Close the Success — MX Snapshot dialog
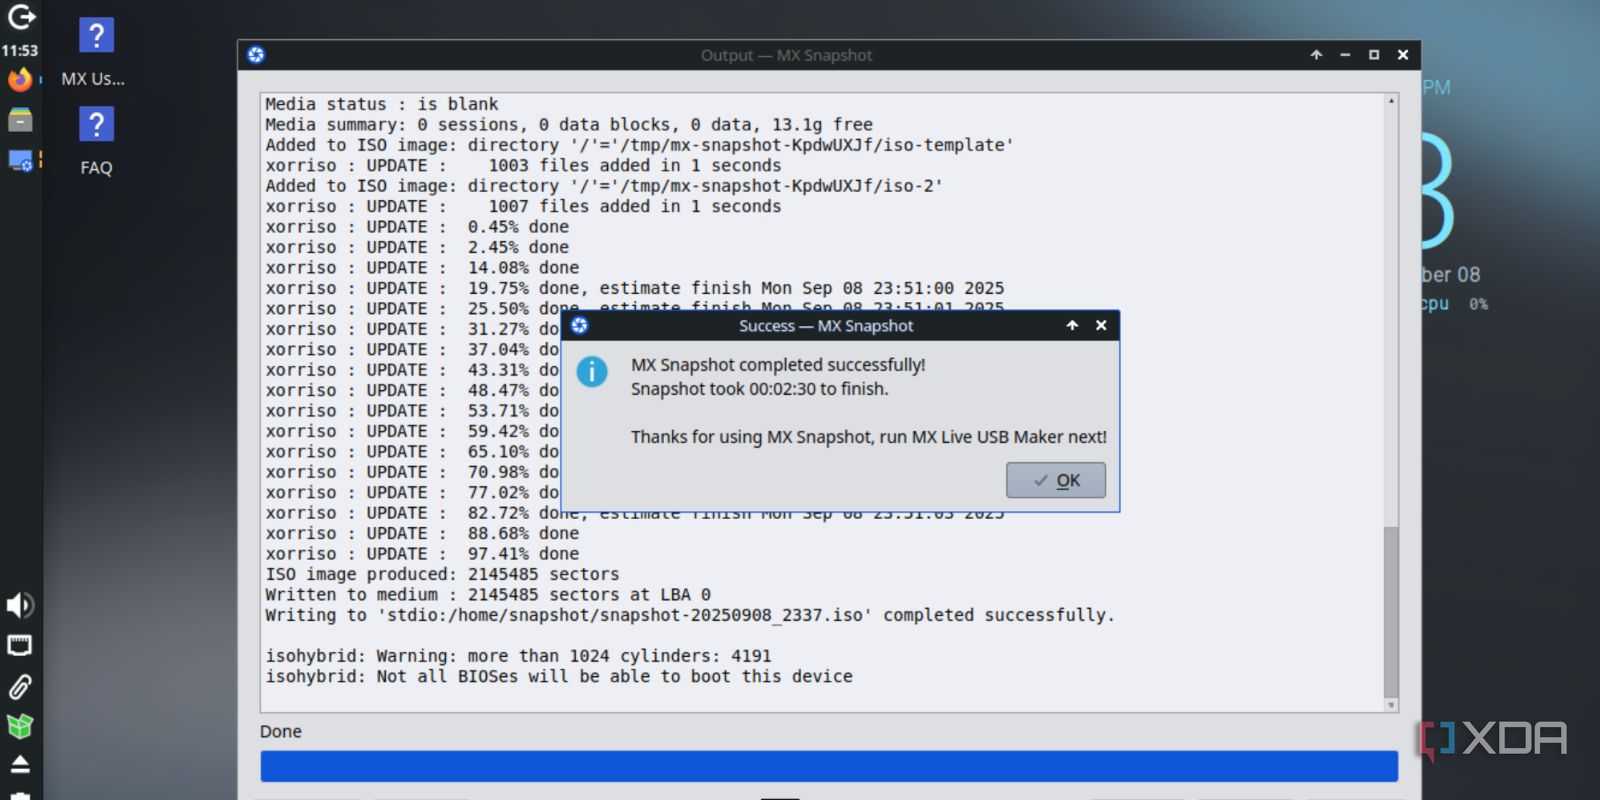 point(1101,326)
